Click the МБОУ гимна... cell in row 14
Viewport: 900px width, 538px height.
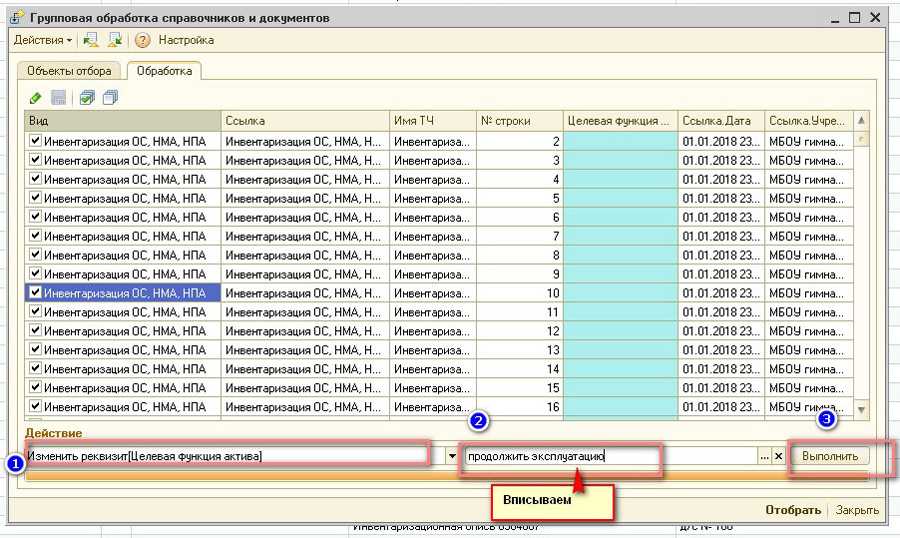[809, 369]
